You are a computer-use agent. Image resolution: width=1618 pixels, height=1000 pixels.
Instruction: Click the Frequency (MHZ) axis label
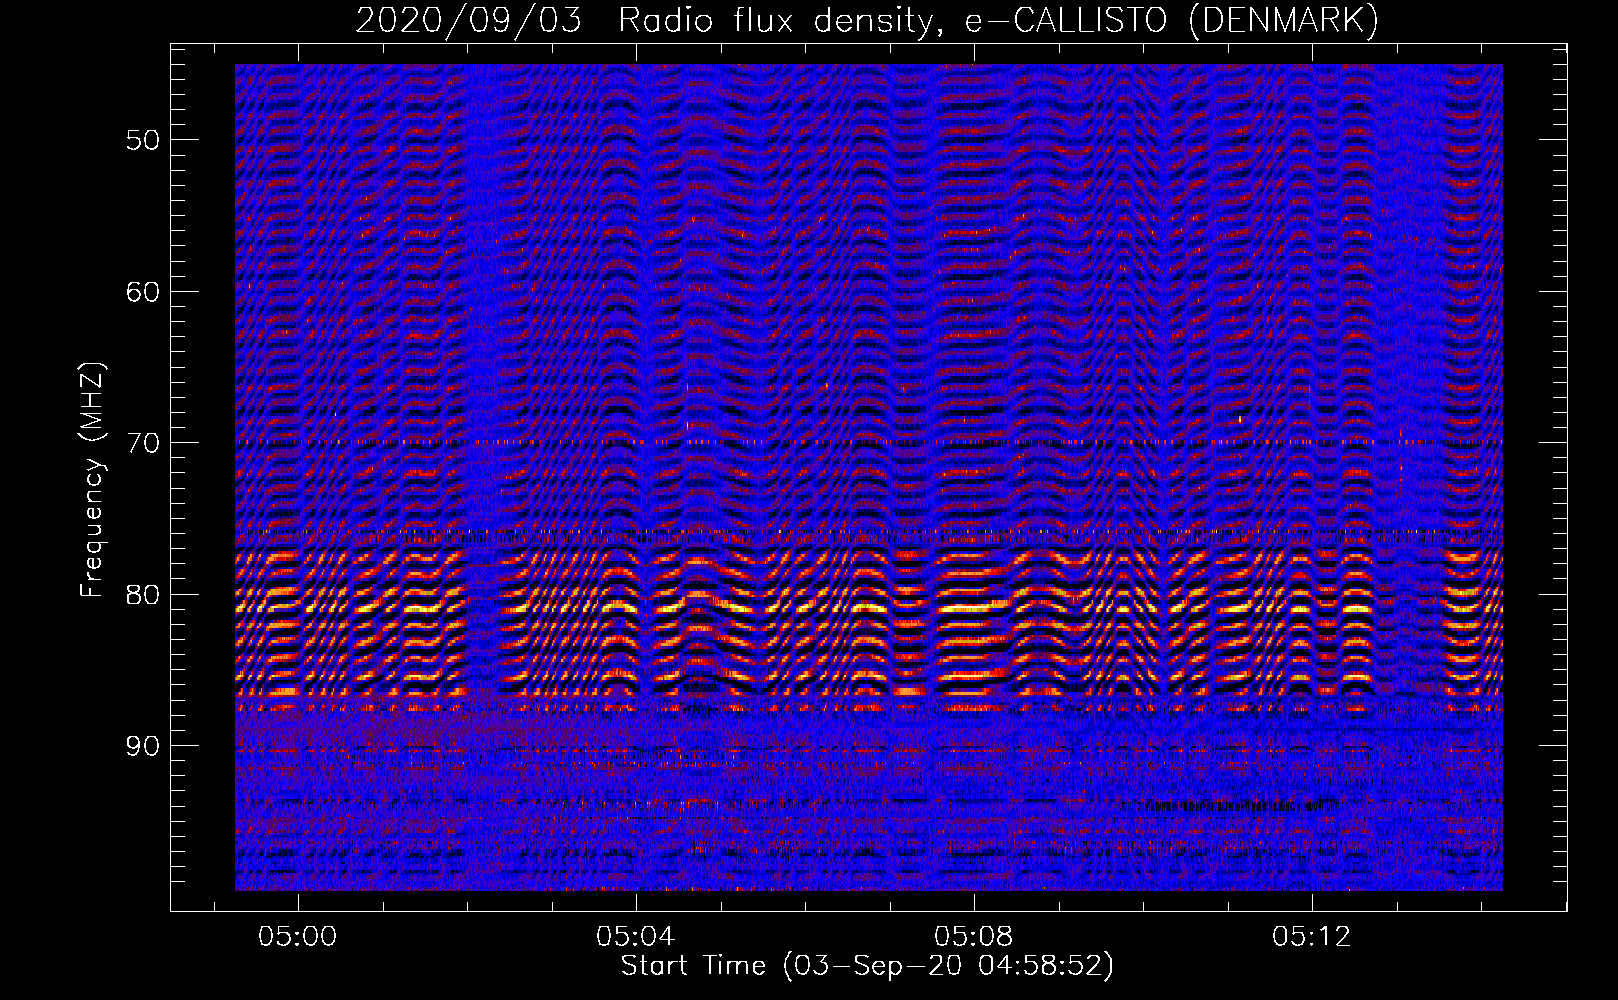pyautogui.click(x=92, y=480)
